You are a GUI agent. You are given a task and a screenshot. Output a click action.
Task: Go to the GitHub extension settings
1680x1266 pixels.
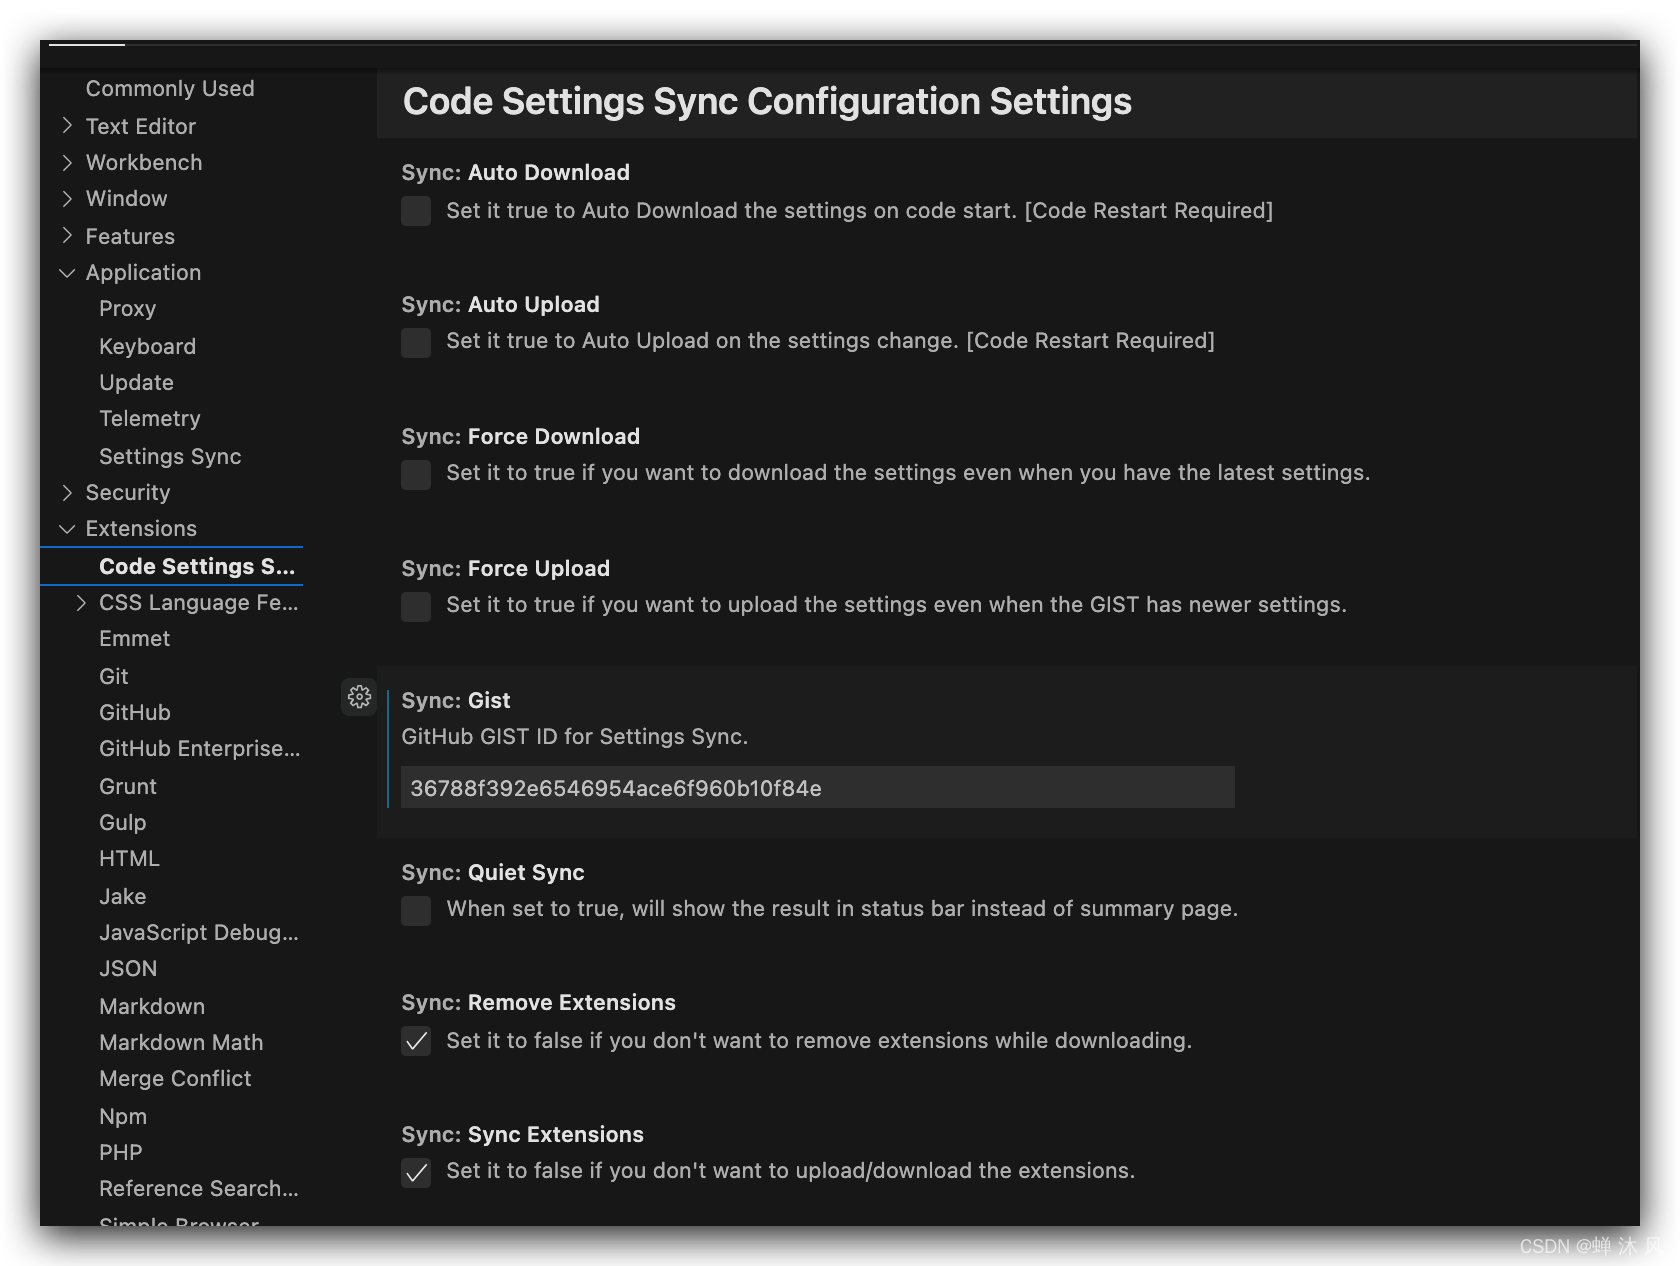coord(135,712)
